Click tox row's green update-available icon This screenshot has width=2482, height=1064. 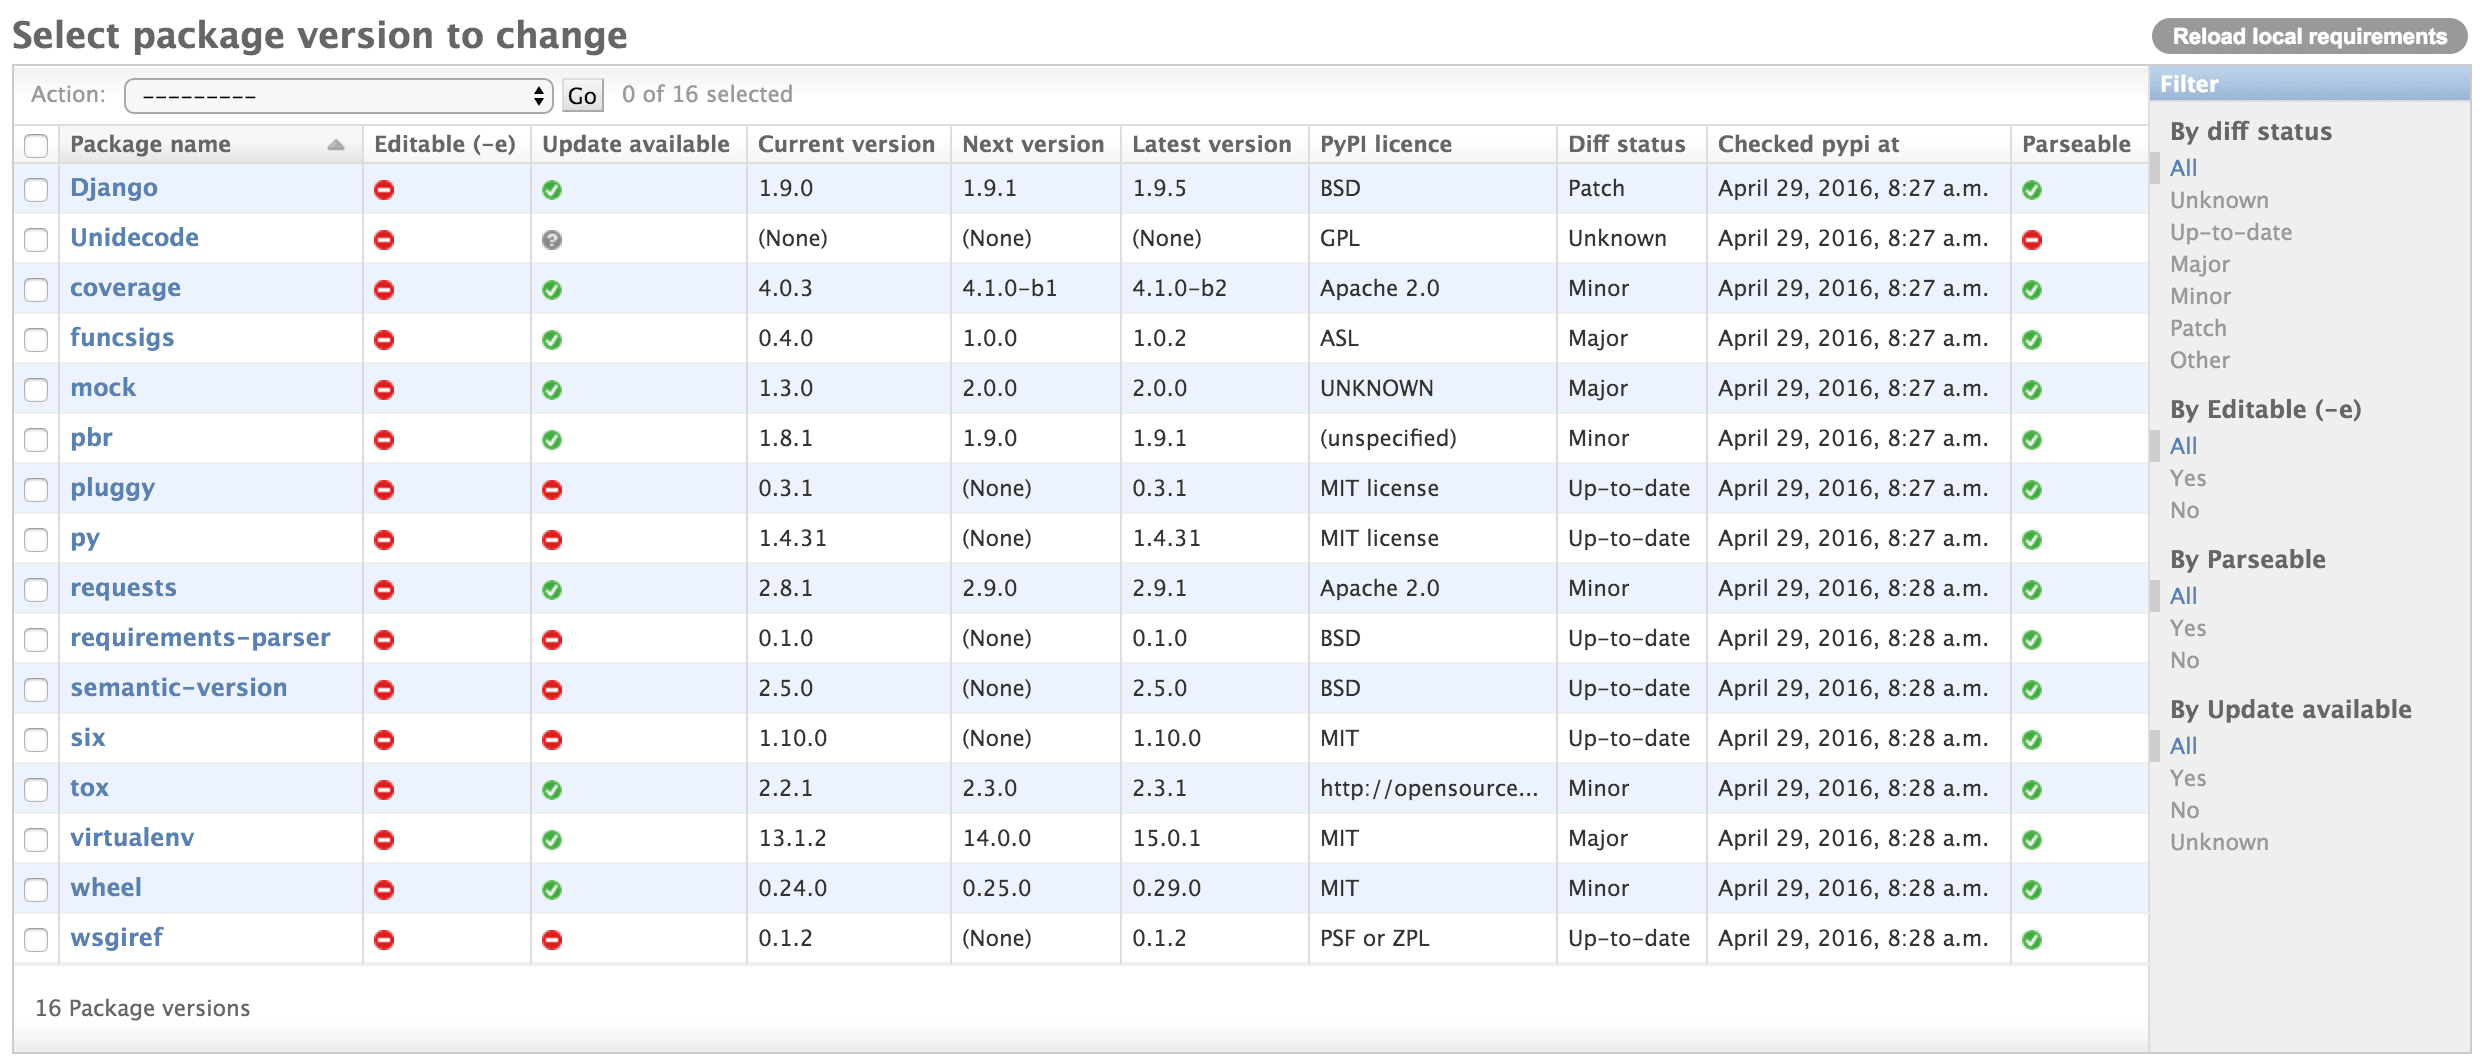coord(552,790)
